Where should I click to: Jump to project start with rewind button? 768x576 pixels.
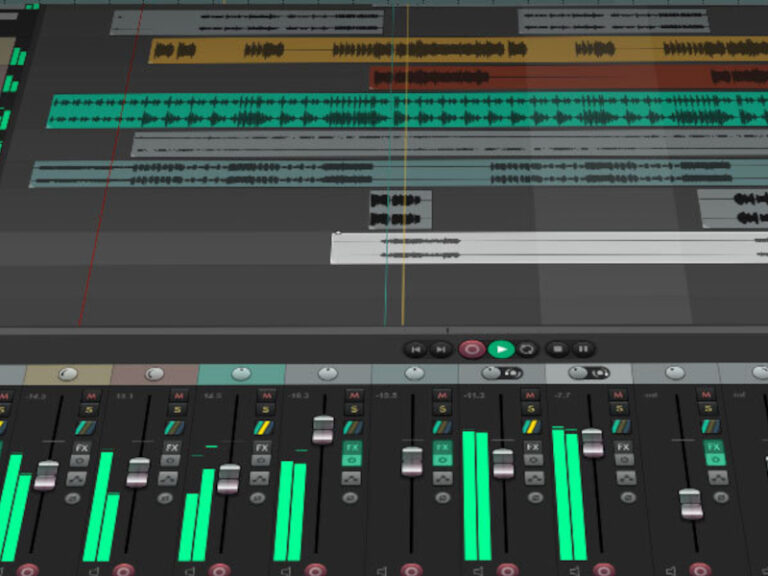coord(415,349)
